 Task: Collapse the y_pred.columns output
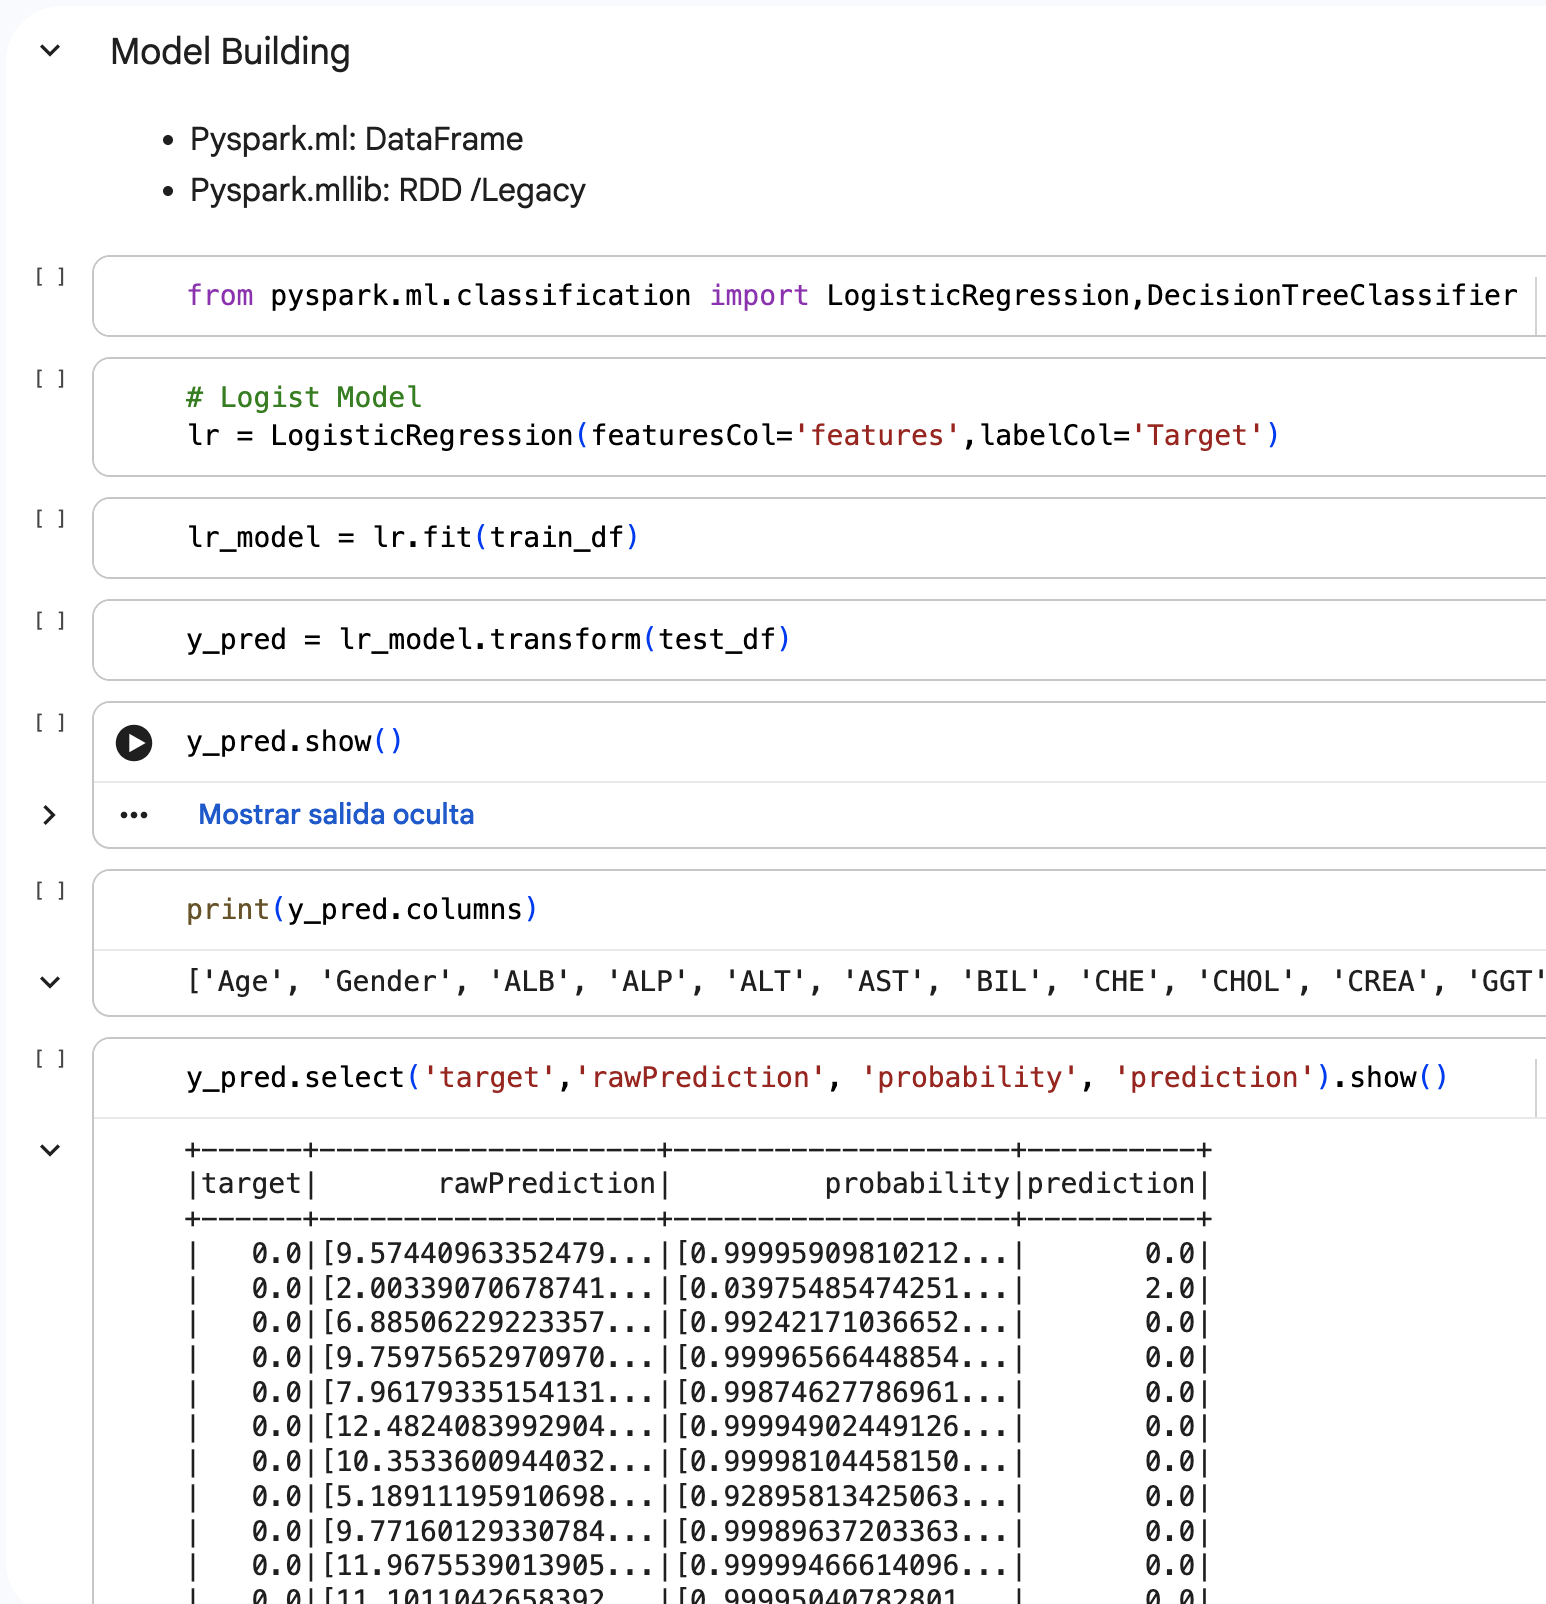[50, 982]
